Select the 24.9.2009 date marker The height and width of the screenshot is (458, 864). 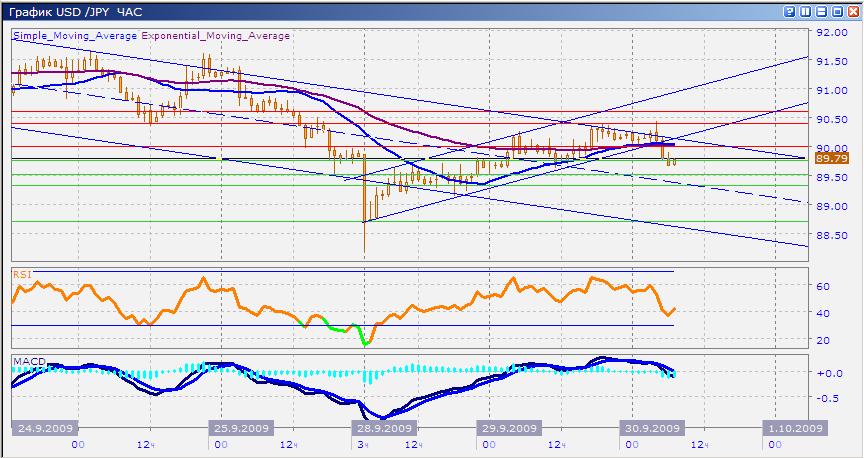pyautogui.click(x=45, y=428)
